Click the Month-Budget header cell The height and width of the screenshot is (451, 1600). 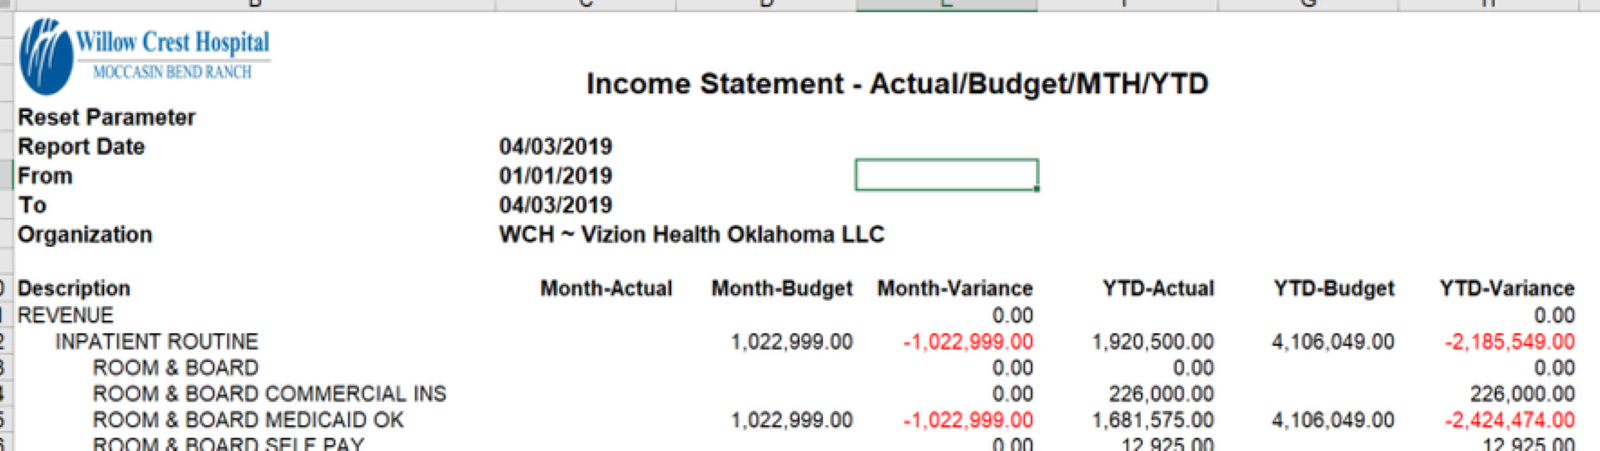(x=782, y=289)
